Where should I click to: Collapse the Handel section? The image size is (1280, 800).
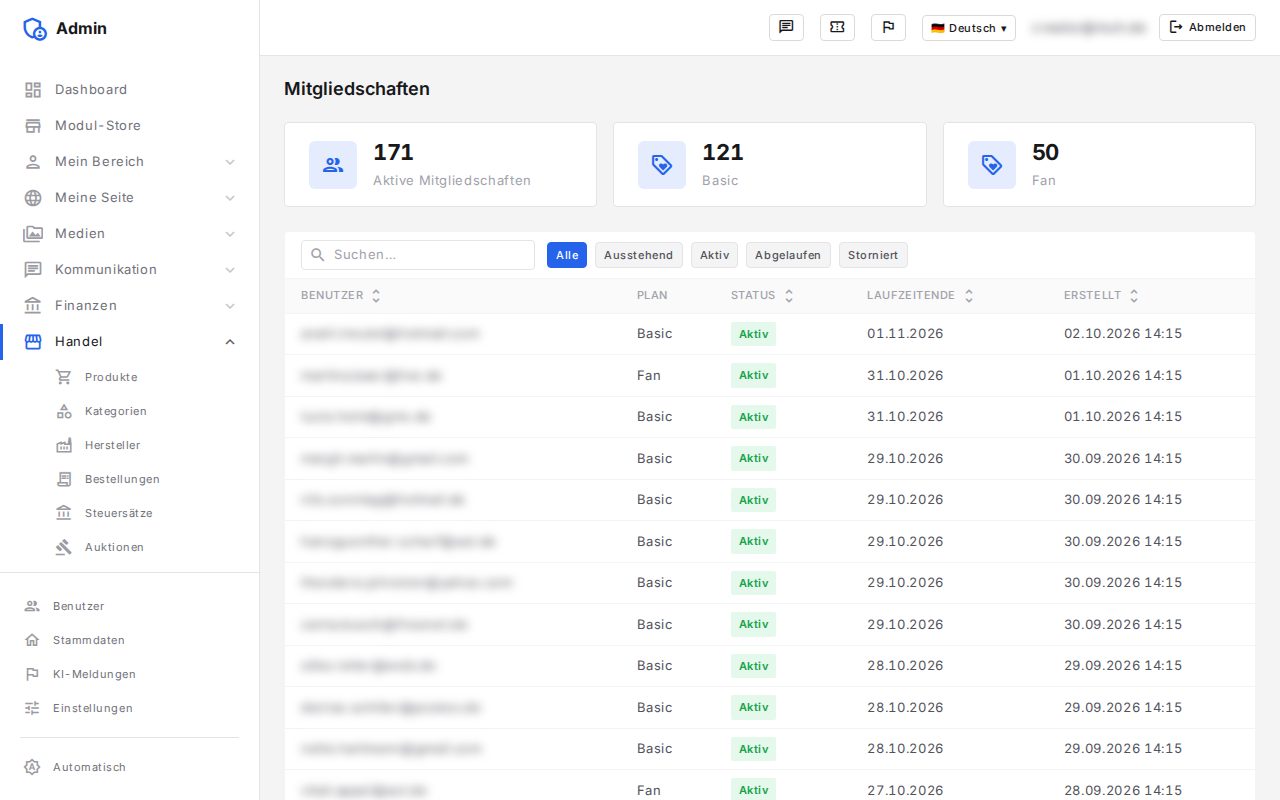[x=130, y=342]
